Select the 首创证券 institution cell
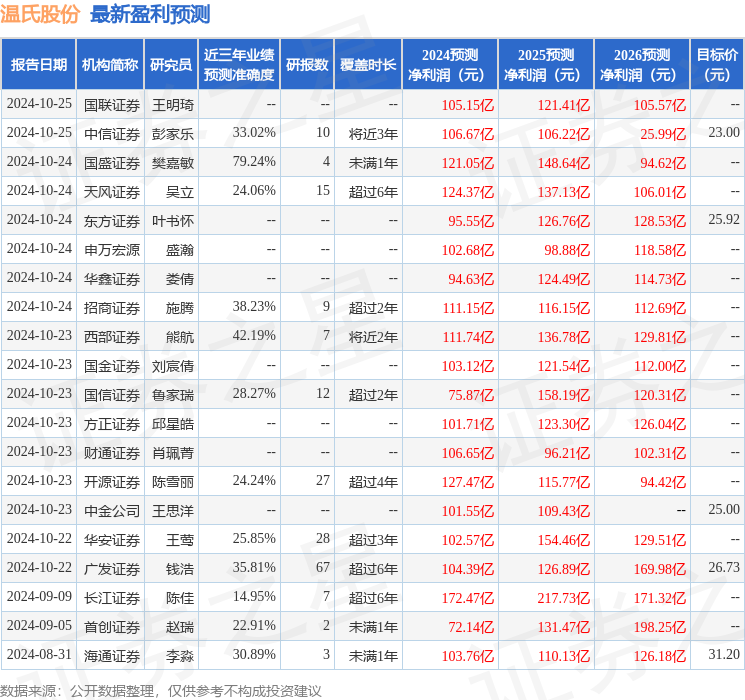745x700 pixels. (112, 627)
